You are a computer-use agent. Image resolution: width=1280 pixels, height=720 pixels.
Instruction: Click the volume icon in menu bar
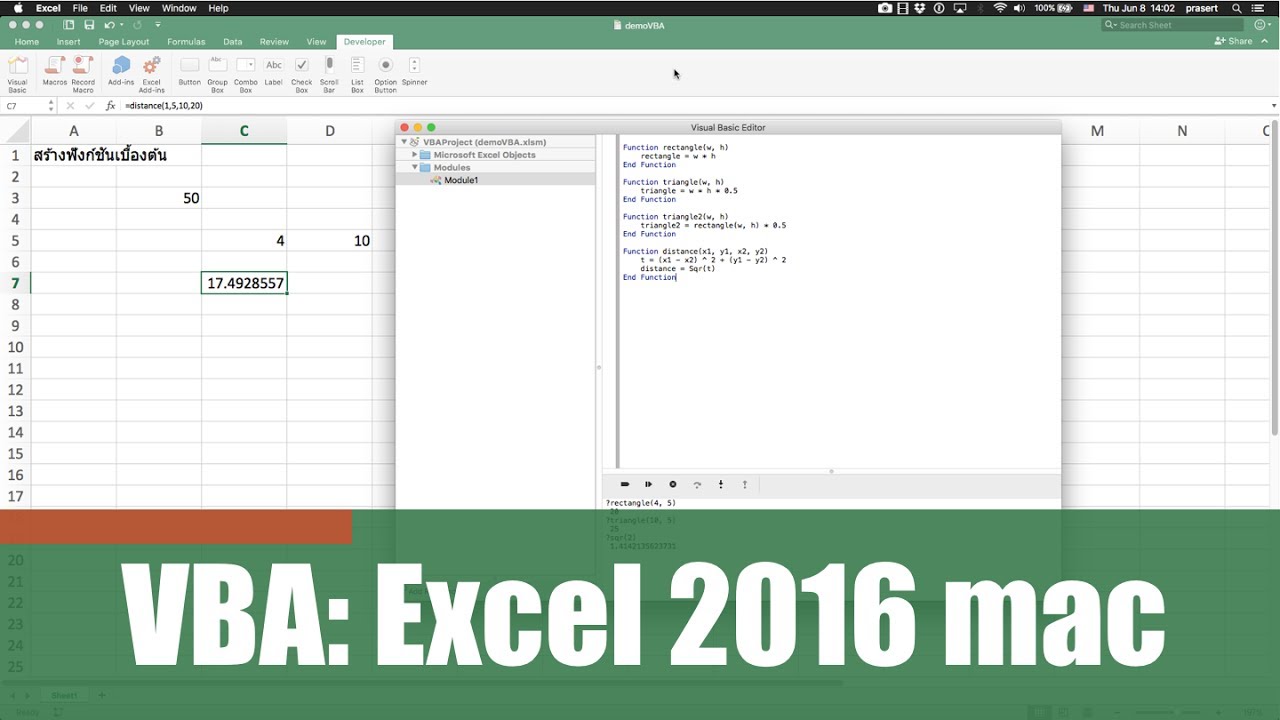tap(1022, 8)
